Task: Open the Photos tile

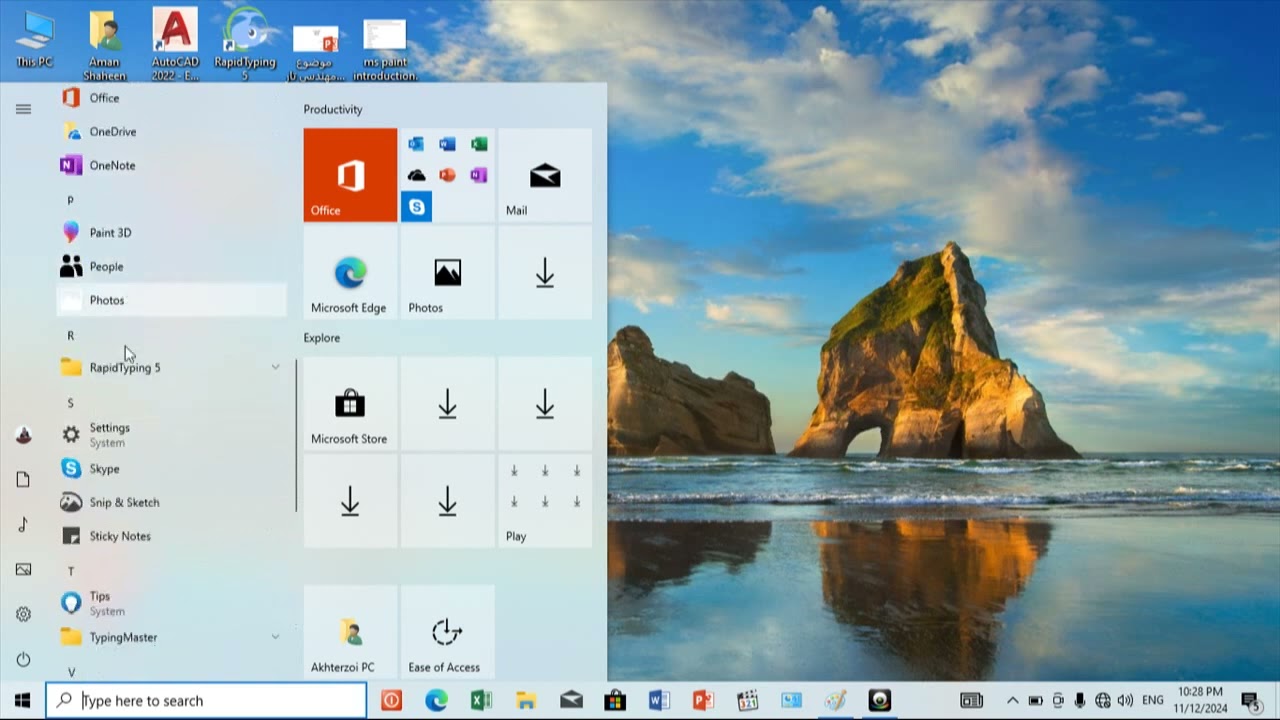Action: [447, 273]
